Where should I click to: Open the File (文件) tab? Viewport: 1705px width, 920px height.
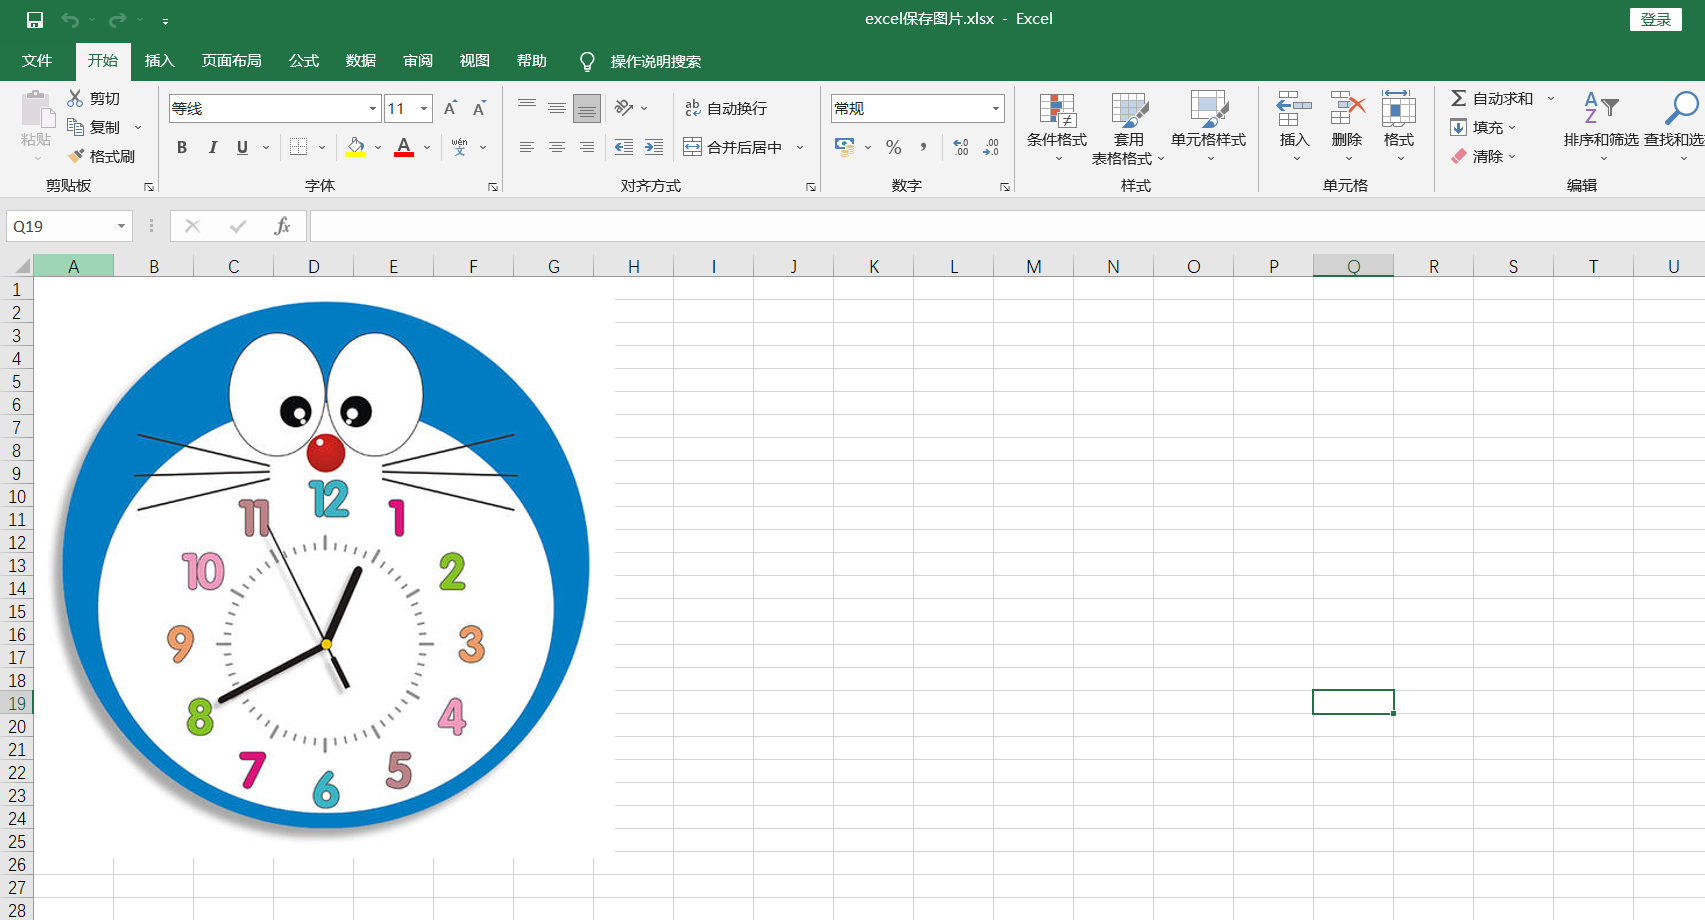pyautogui.click(x=37, y=61)
